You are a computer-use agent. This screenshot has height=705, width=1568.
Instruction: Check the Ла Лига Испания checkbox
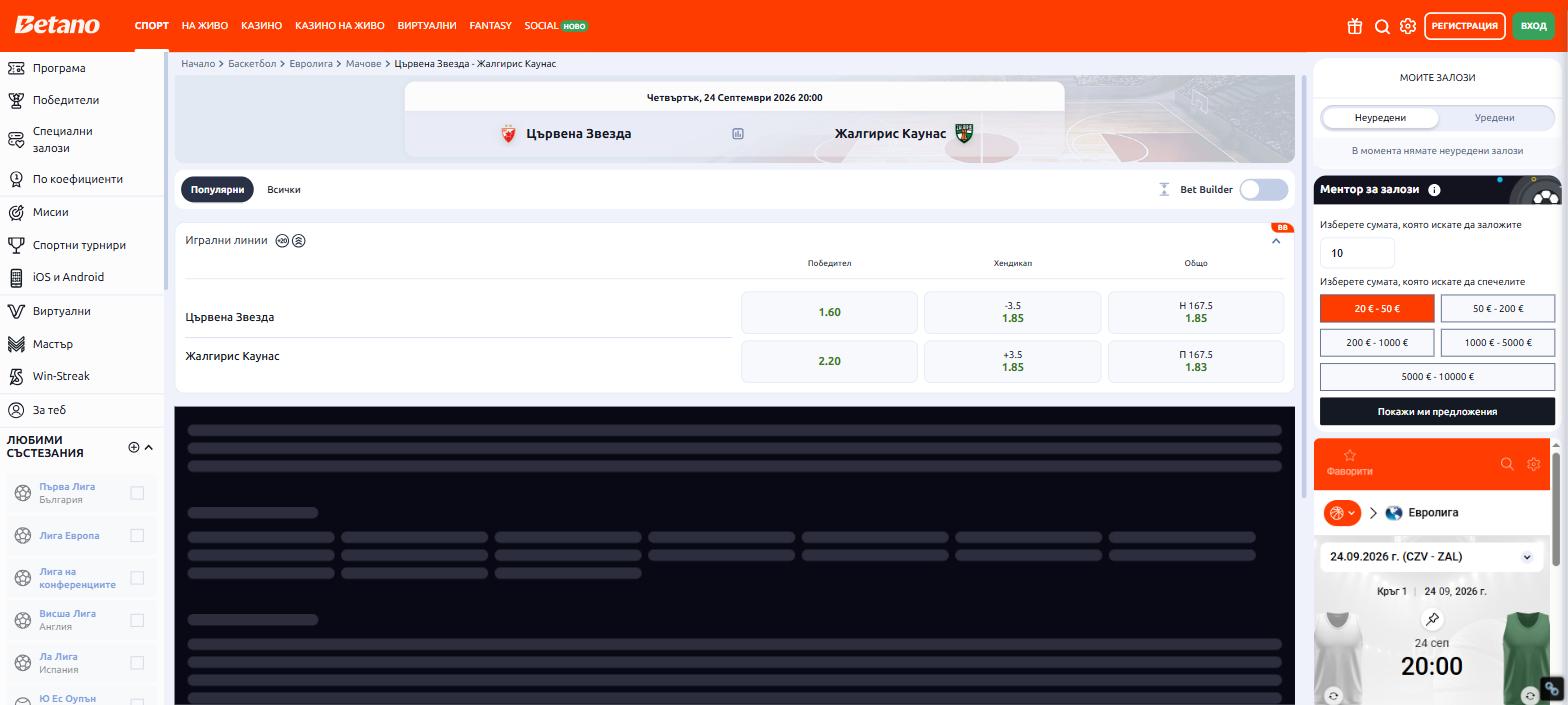coord(137,663)
